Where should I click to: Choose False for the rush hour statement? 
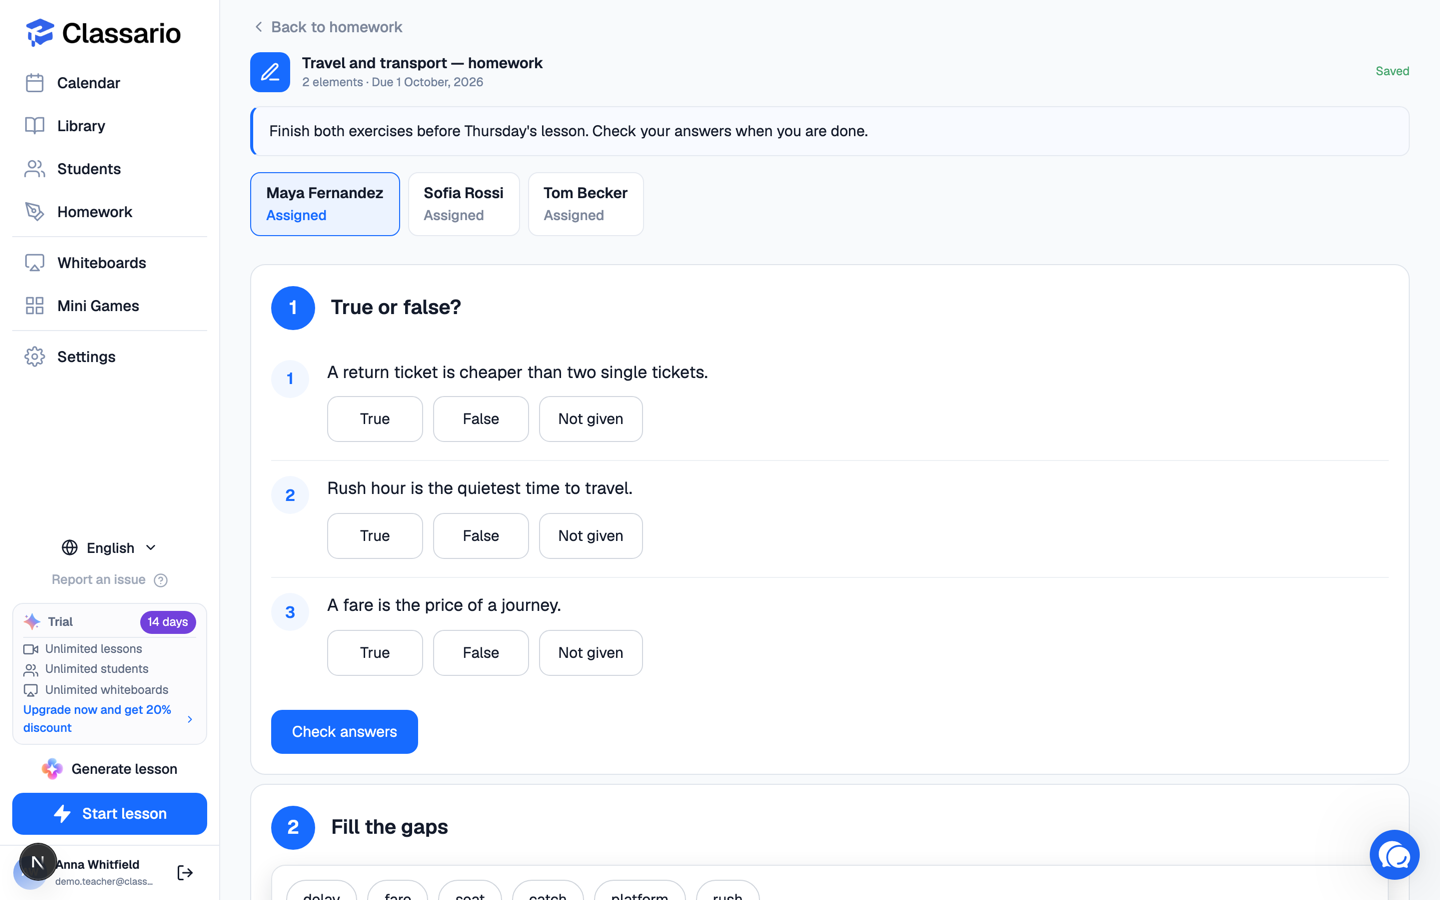[x=481, y=536]
